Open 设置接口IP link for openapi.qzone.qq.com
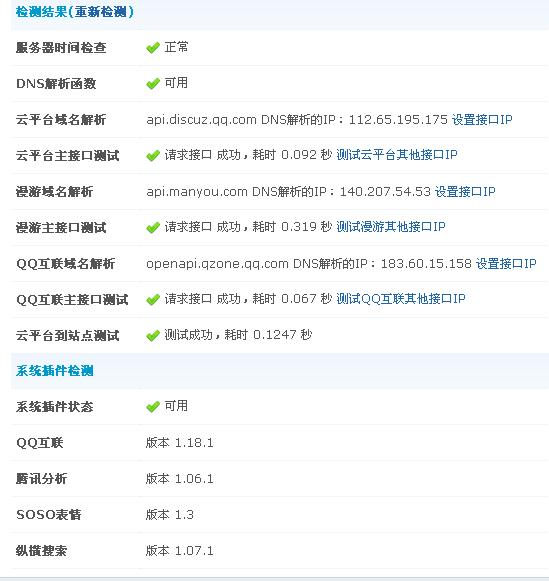This screenshot has height=581, width=549. pos(506,263)
